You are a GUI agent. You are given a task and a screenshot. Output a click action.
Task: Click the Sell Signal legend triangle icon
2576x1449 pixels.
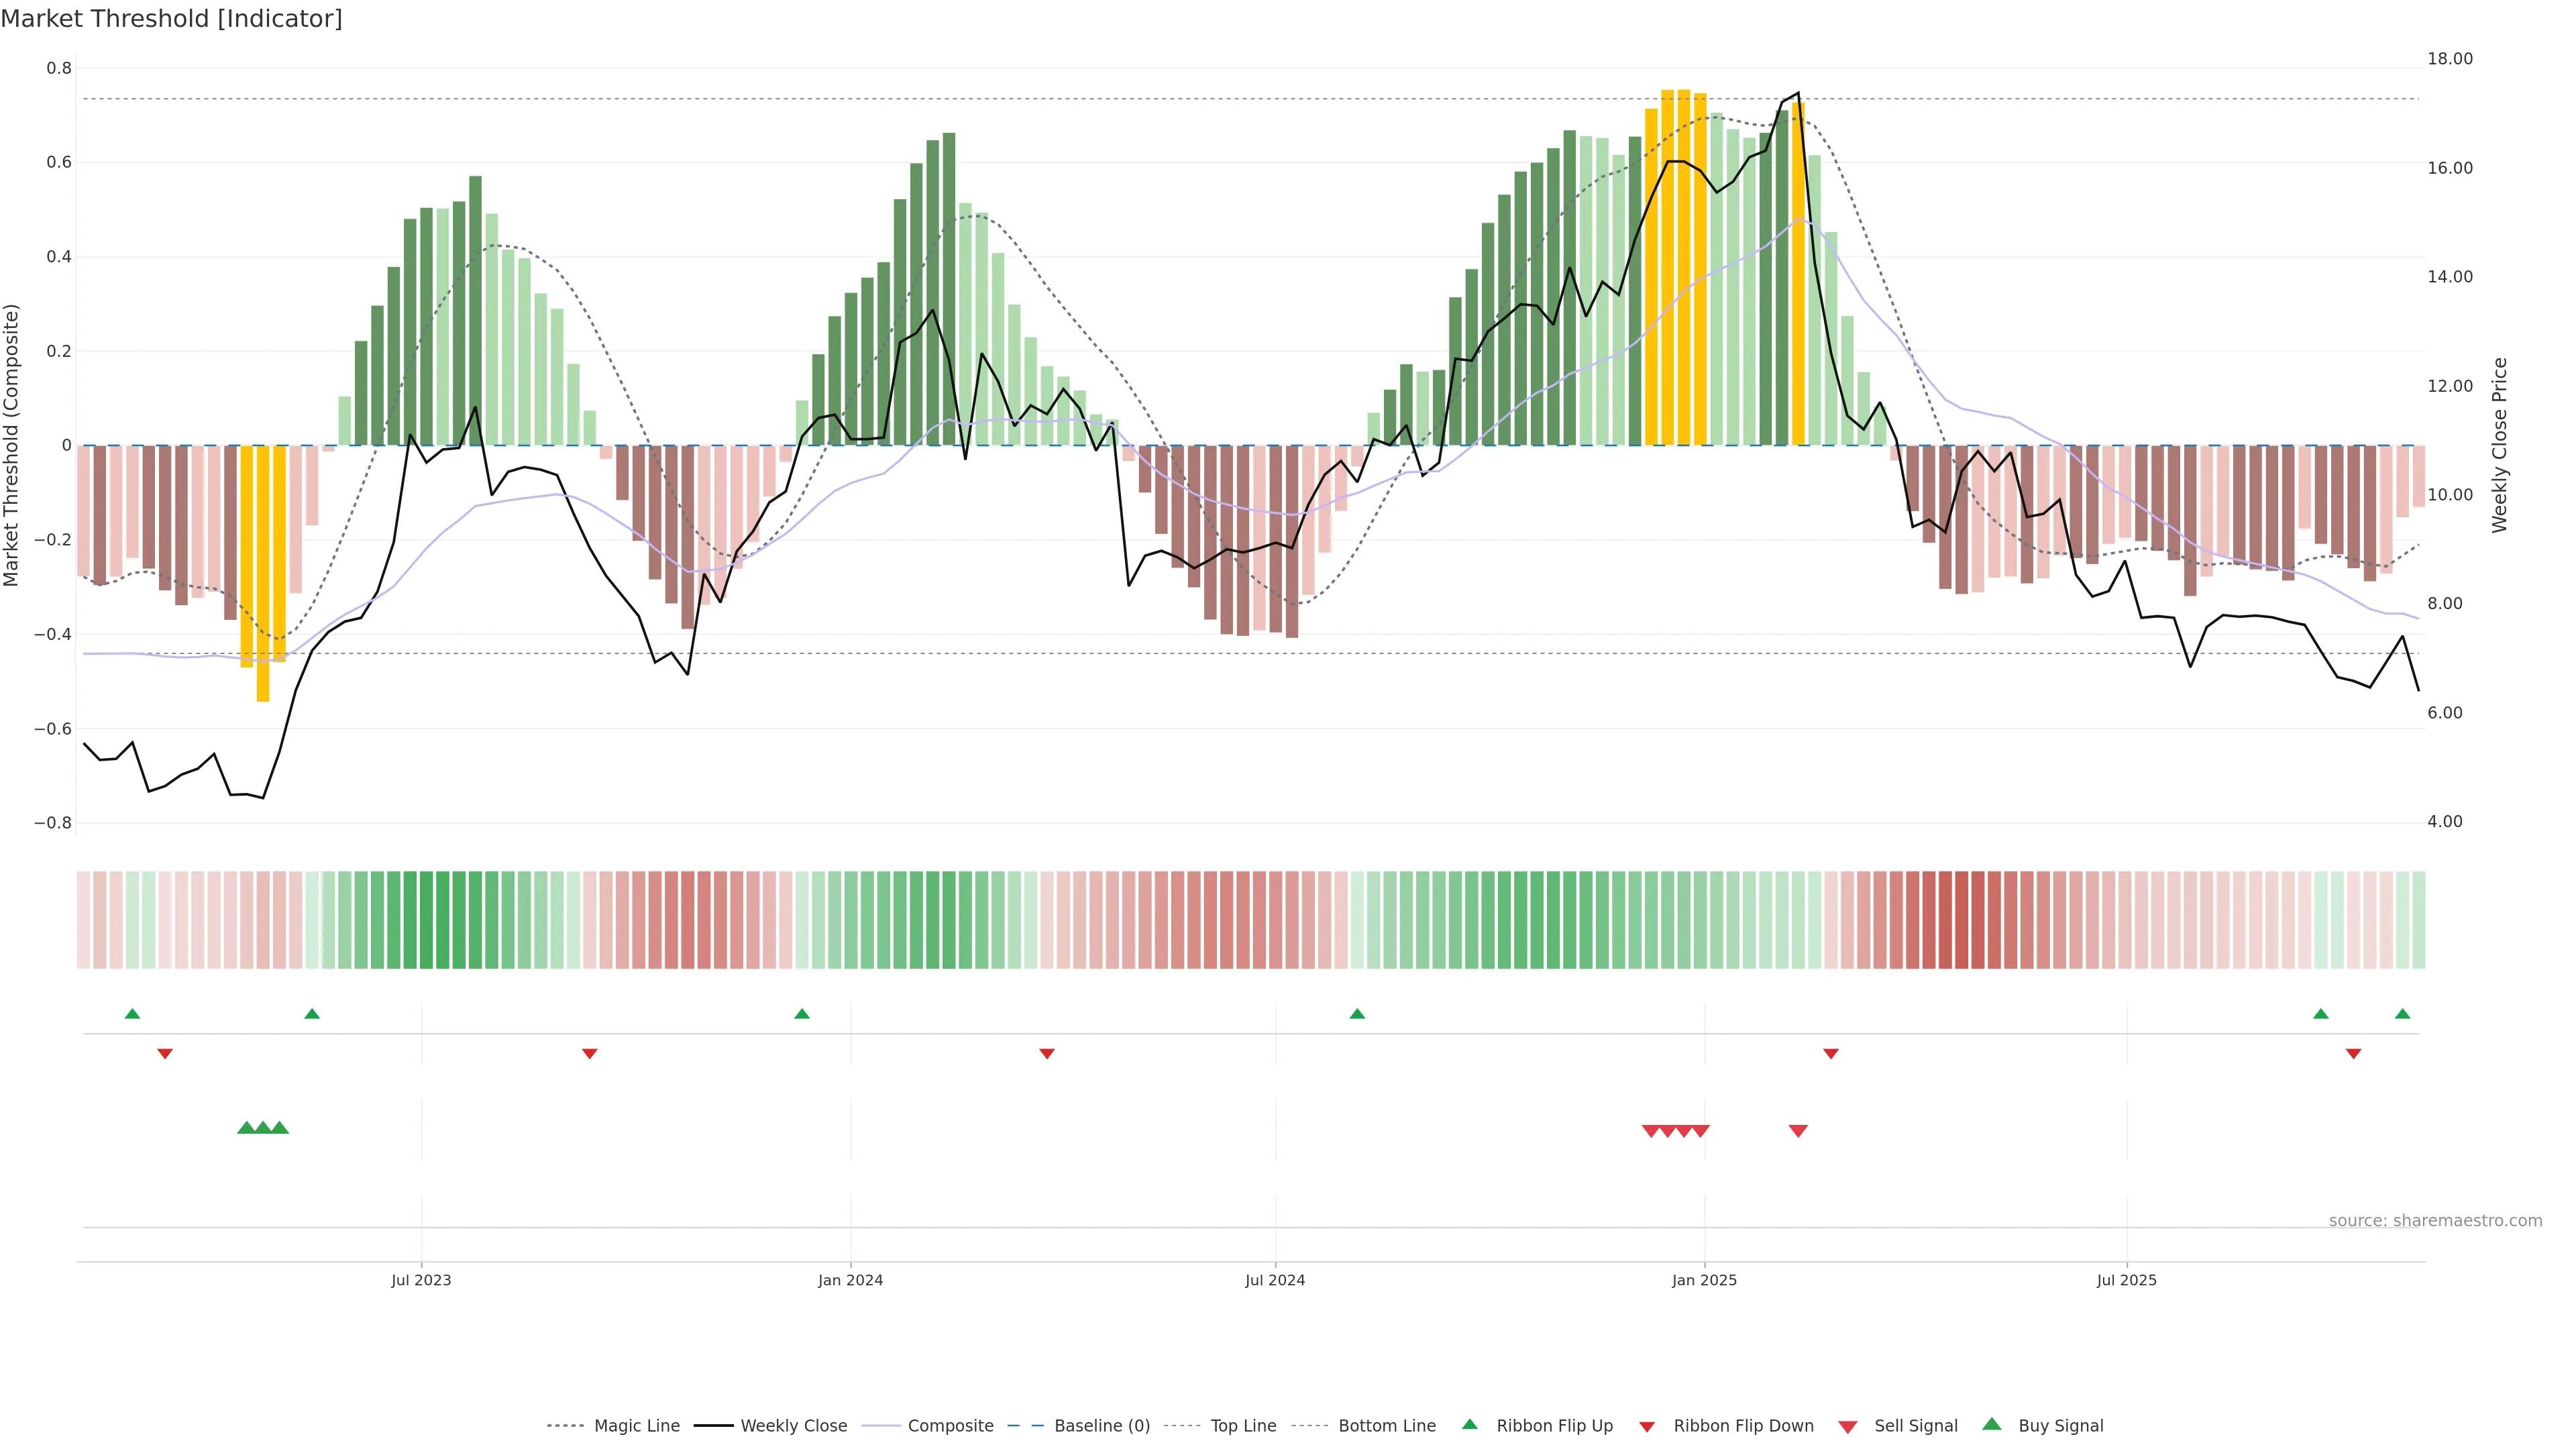pyautogui.click(x=1847, y=1427)
